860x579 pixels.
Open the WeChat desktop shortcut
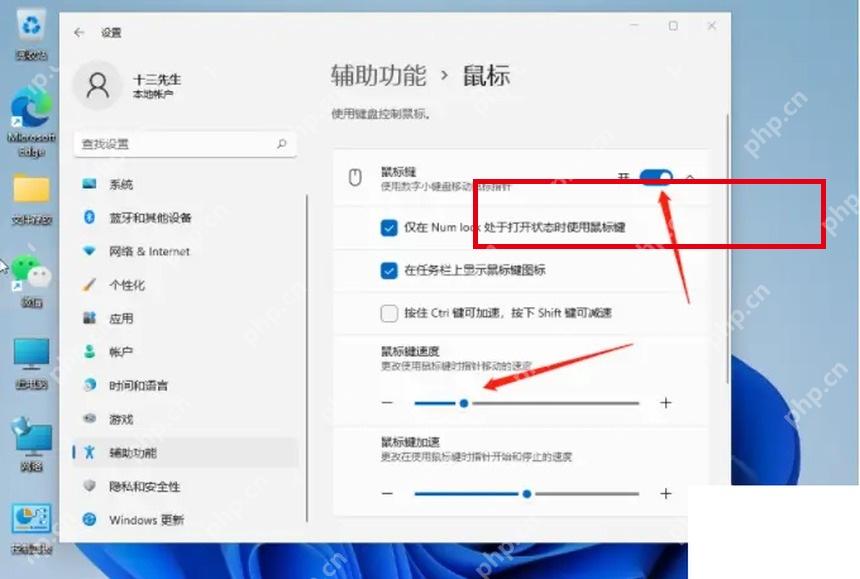pos(31,281)
